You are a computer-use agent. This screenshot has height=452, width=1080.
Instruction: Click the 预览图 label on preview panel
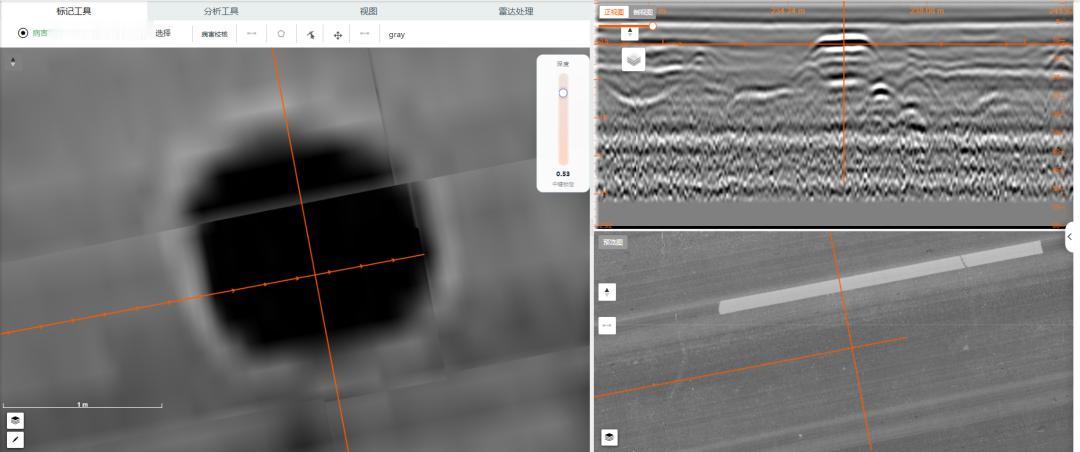[612, 242]
